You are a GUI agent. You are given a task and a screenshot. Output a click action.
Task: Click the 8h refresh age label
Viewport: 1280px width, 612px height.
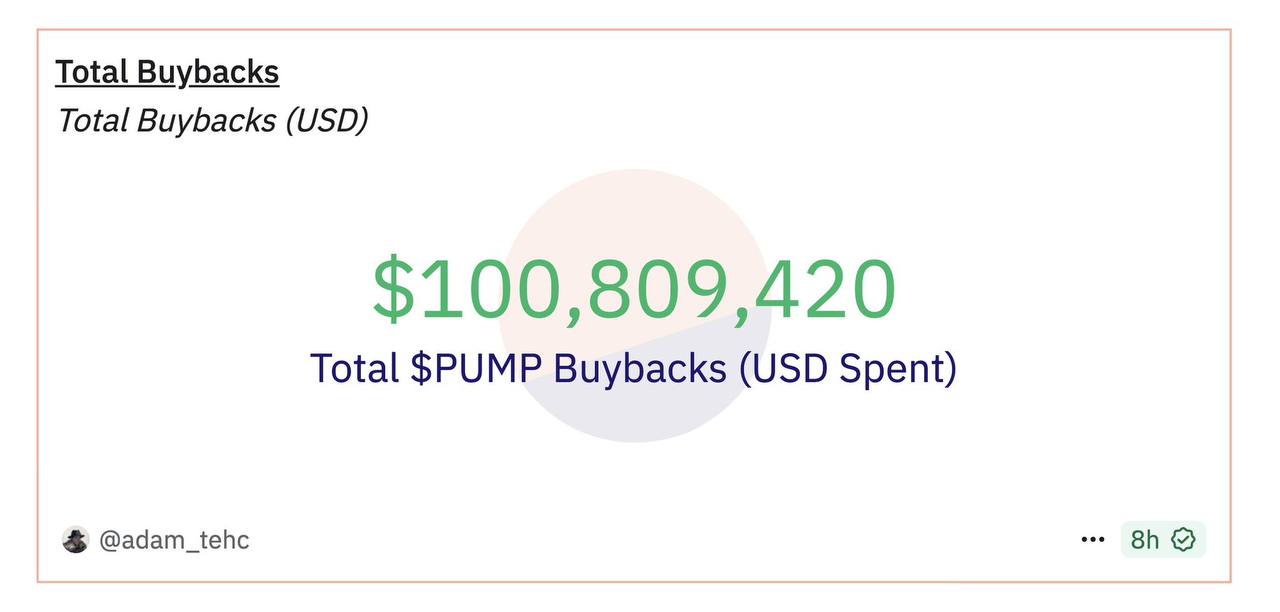click(x=1145, y=540)
